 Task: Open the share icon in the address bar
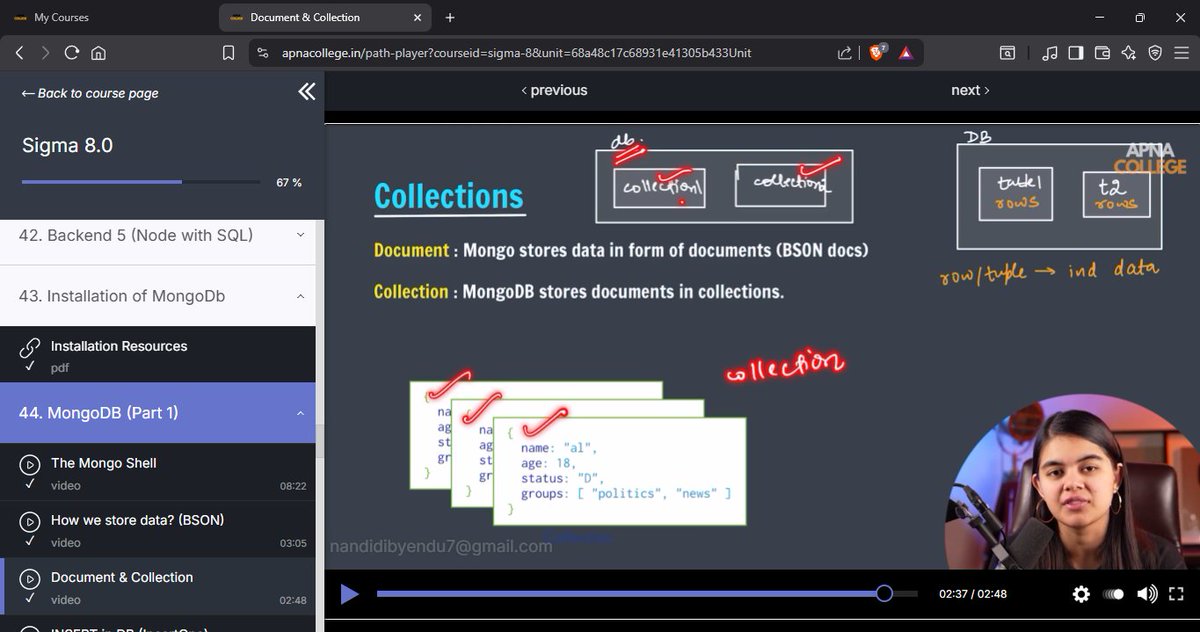click(x=845, y=52)
